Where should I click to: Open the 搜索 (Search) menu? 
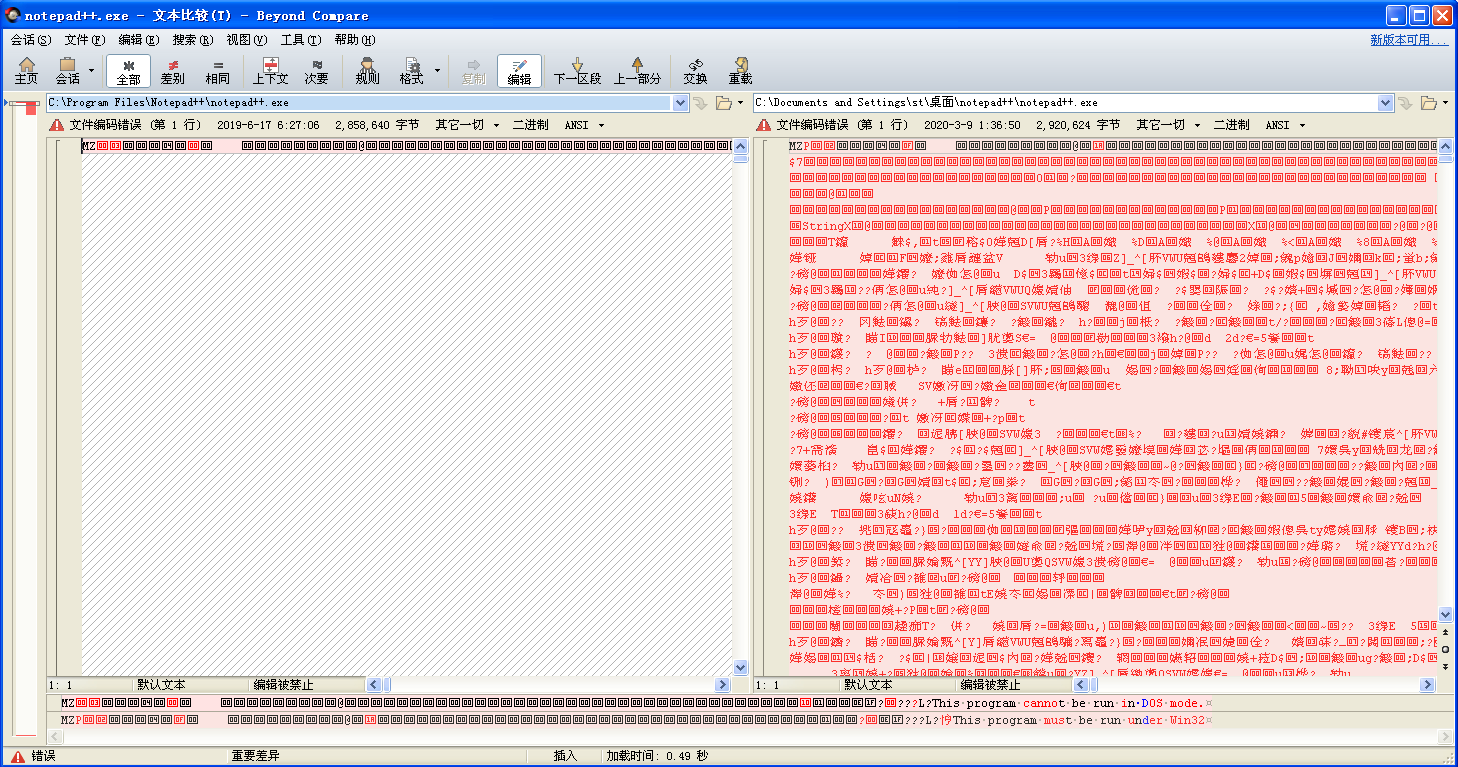192,40
